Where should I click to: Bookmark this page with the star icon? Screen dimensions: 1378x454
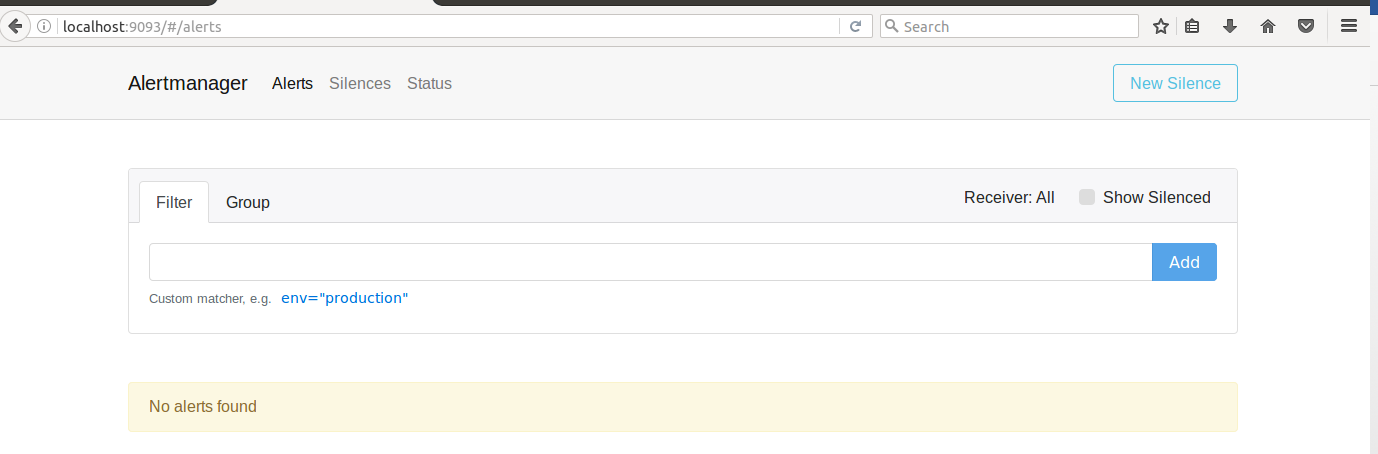[1161, 27]
